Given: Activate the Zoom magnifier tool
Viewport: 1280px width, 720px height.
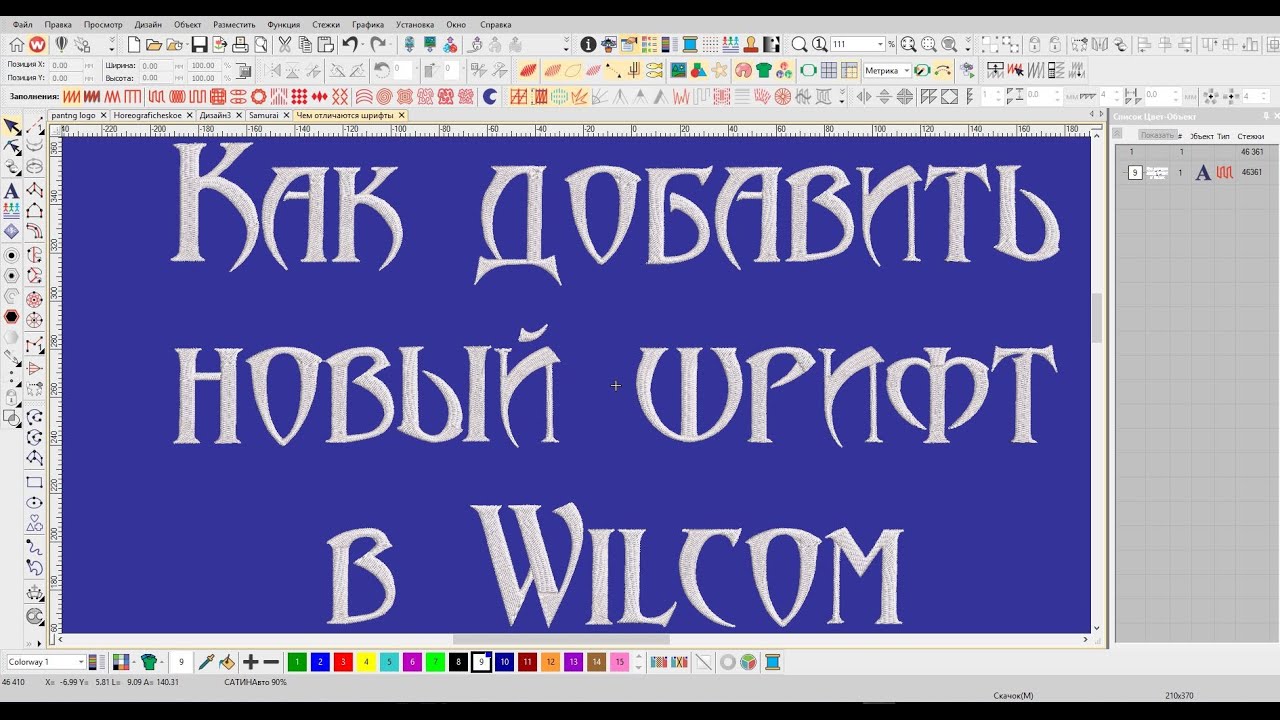Looking at the screenshot, I should point(799,44).
